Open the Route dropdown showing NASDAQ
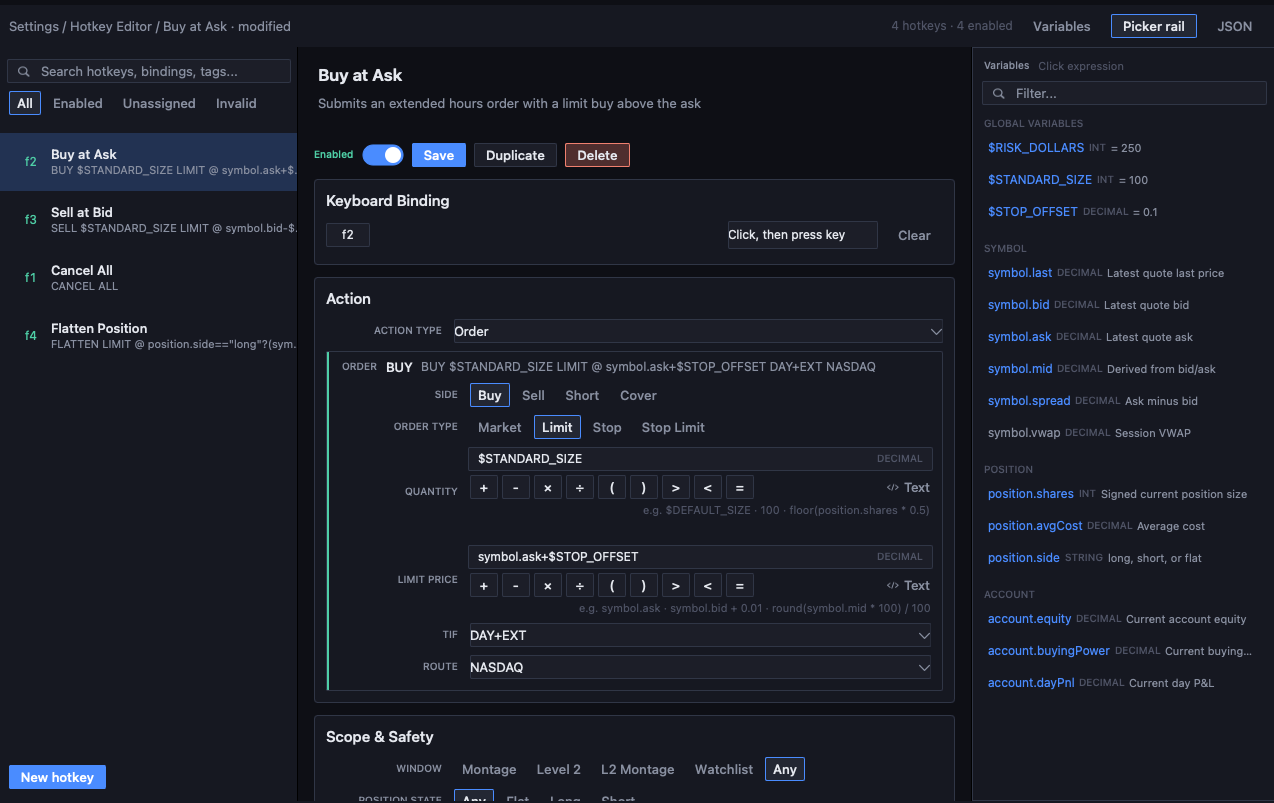The height and width of the screenshot is (803, 1274). coord(700,667)
